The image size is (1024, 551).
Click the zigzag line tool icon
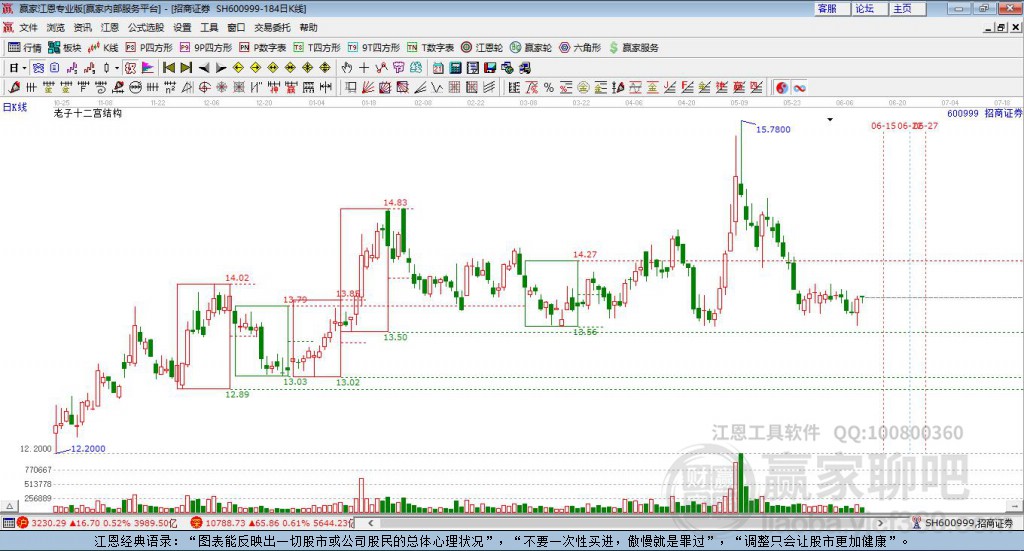click(436, 87)
